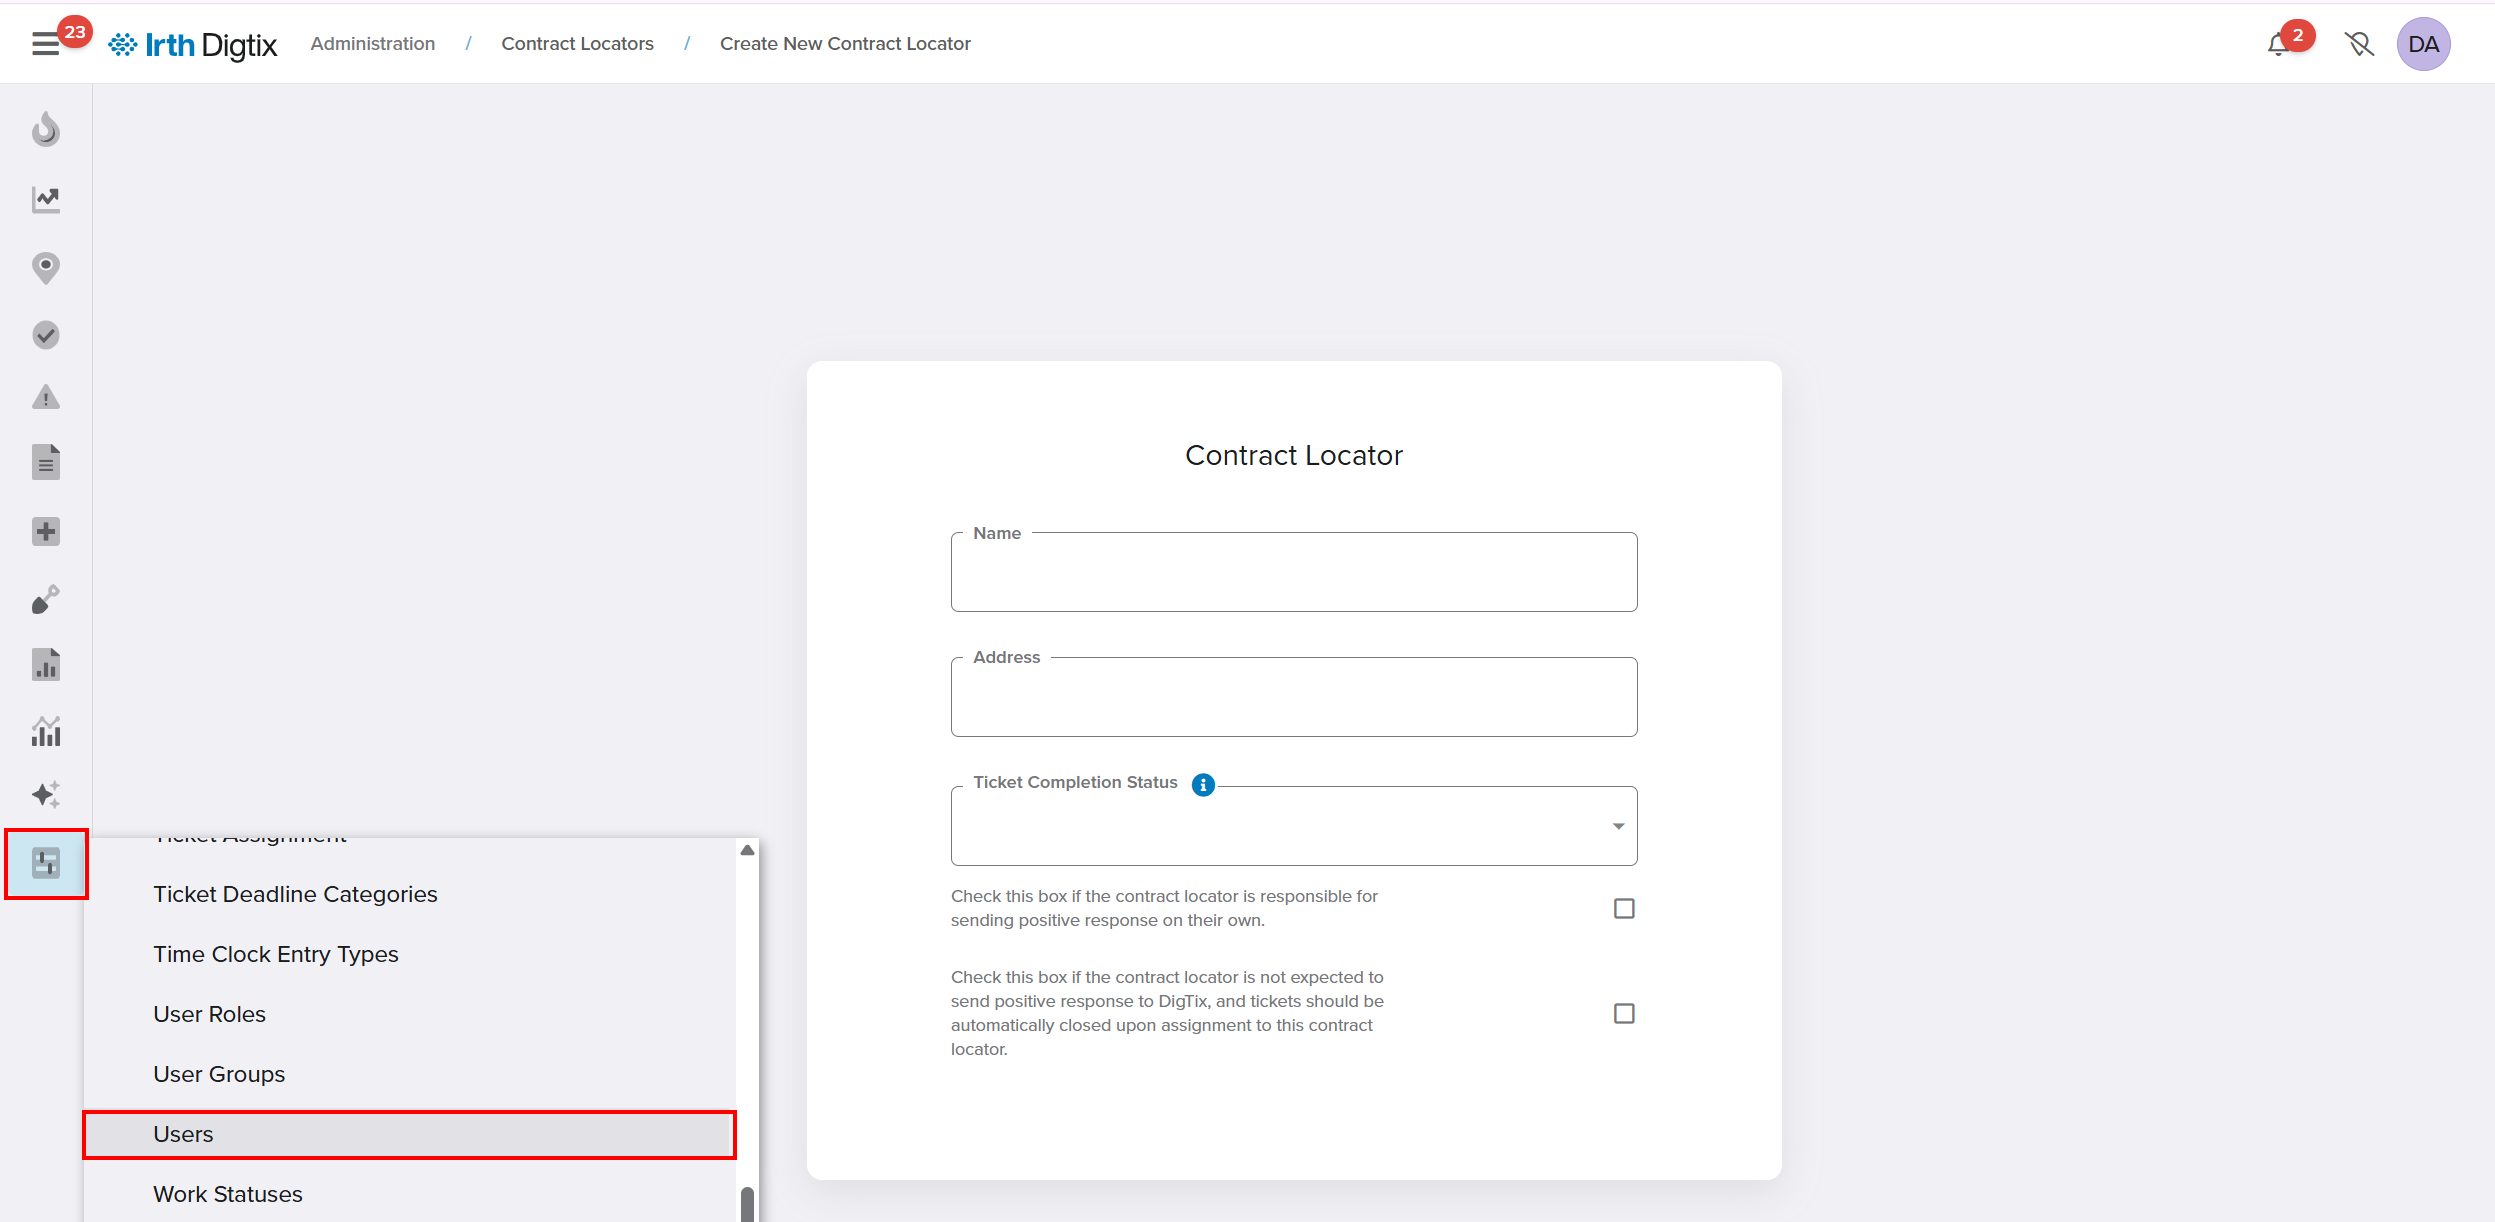Screen dimensions: 2495x1222
Task: Go to Contract Locators breadcrumb link
Action: click(577, 44)
